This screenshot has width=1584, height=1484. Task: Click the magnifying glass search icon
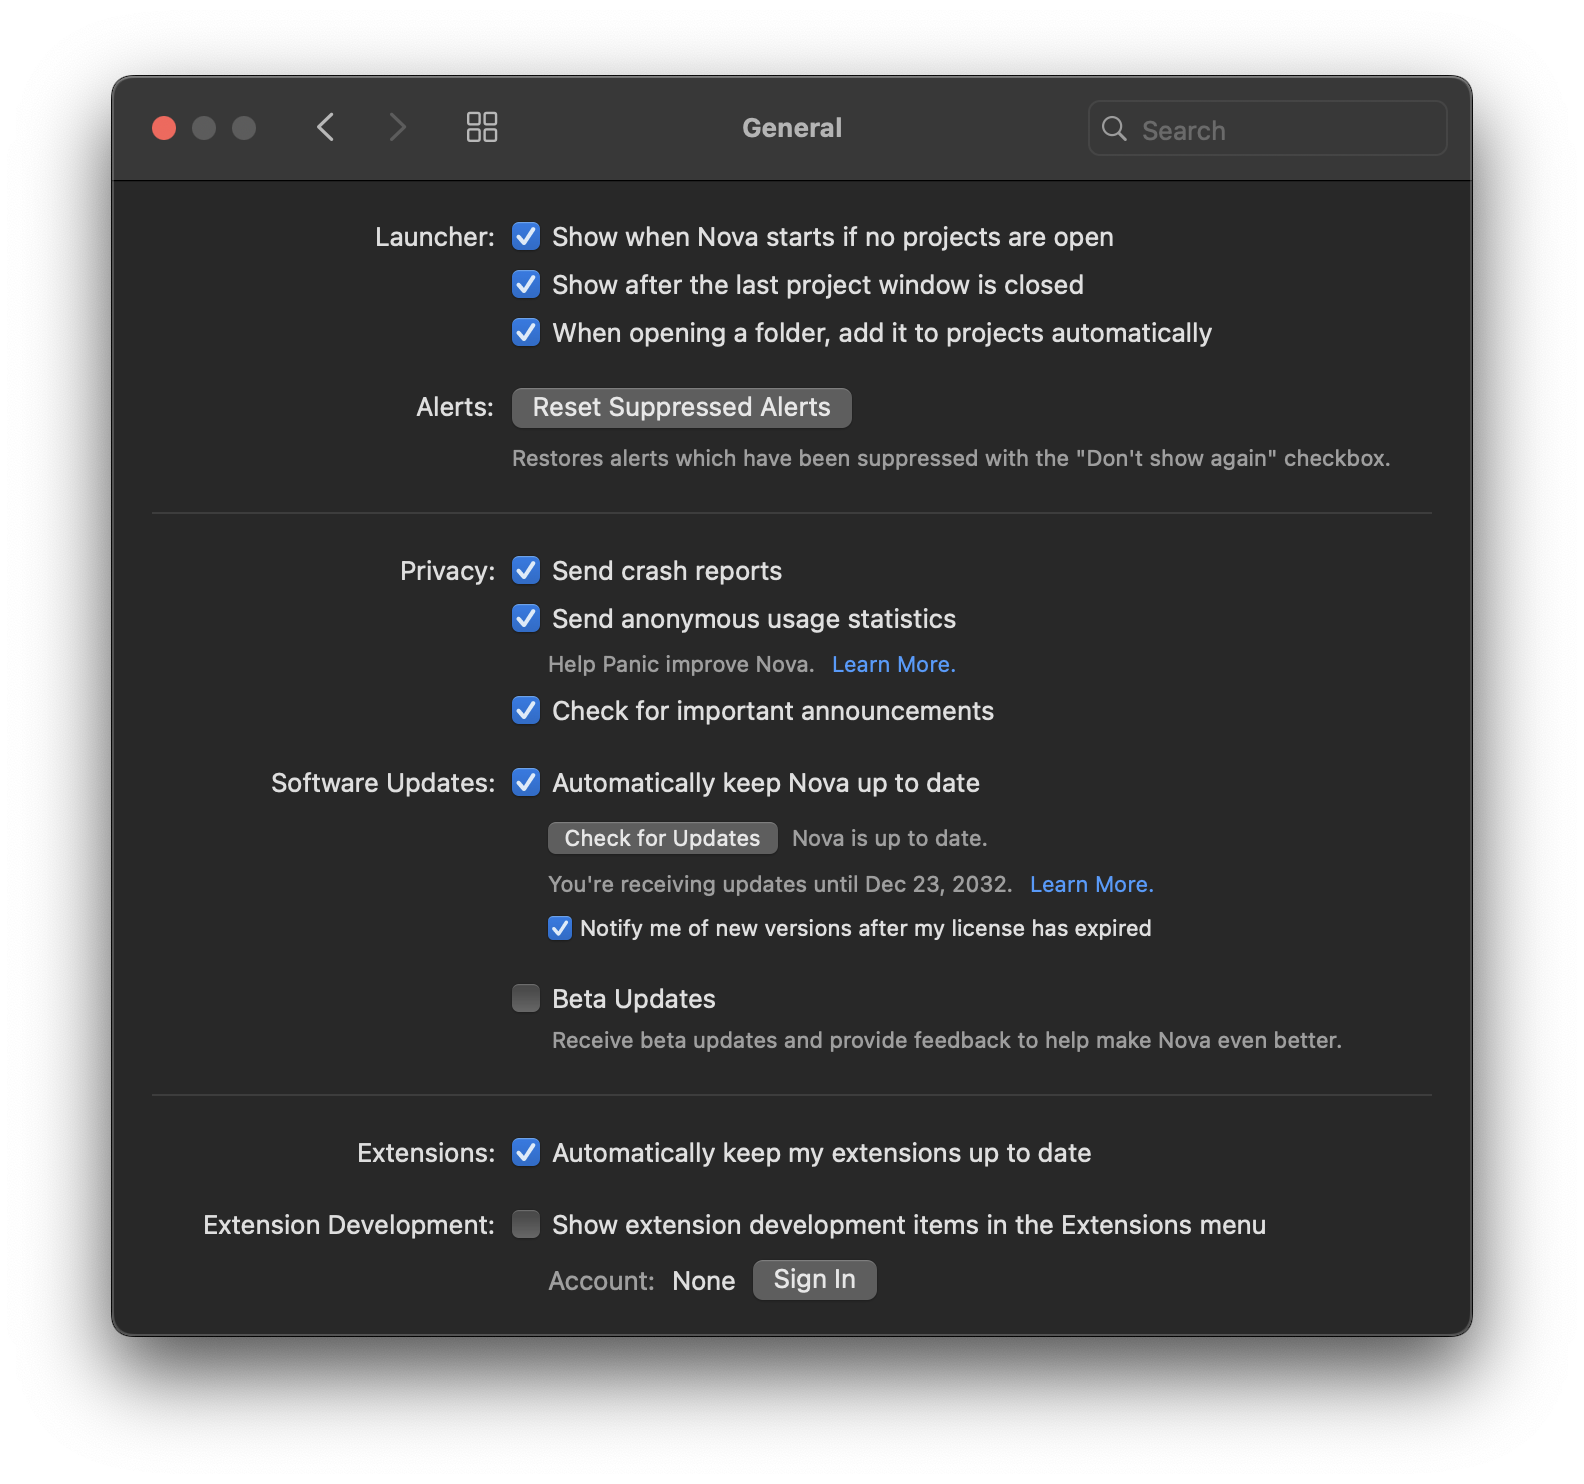point(1114,129)
